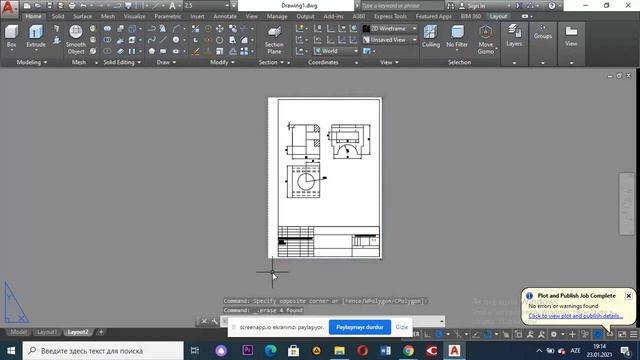Click the Undo arrow in quick access toolbar

tap(83, 6)
